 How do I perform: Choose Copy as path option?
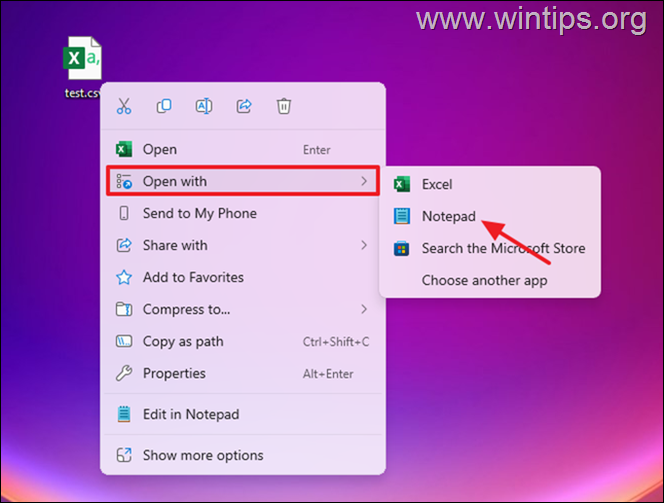pyautogui.click(x=183, y=341)
